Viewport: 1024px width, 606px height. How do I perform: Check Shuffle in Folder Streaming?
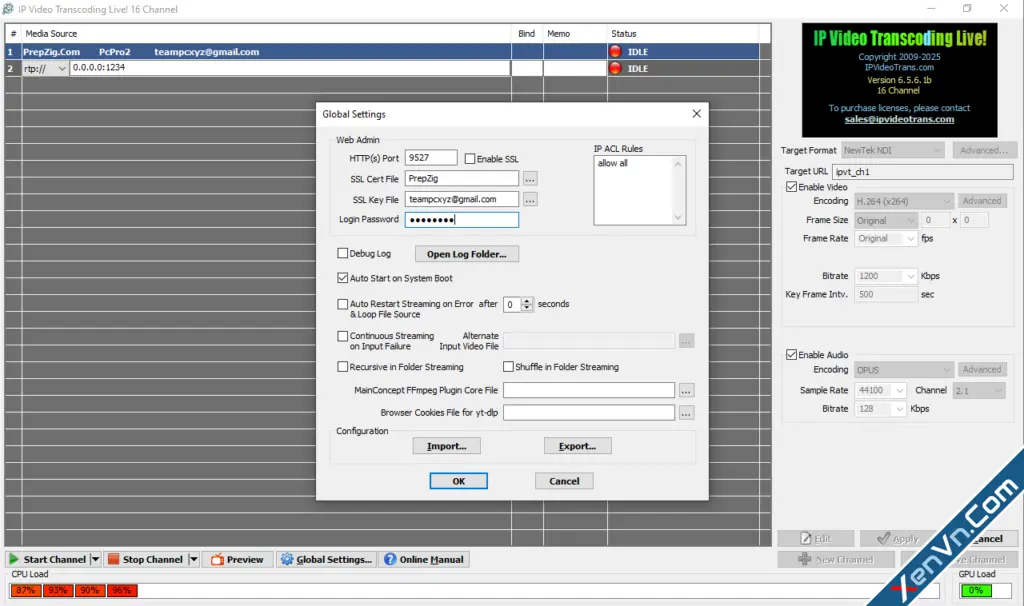coord(508,367)
